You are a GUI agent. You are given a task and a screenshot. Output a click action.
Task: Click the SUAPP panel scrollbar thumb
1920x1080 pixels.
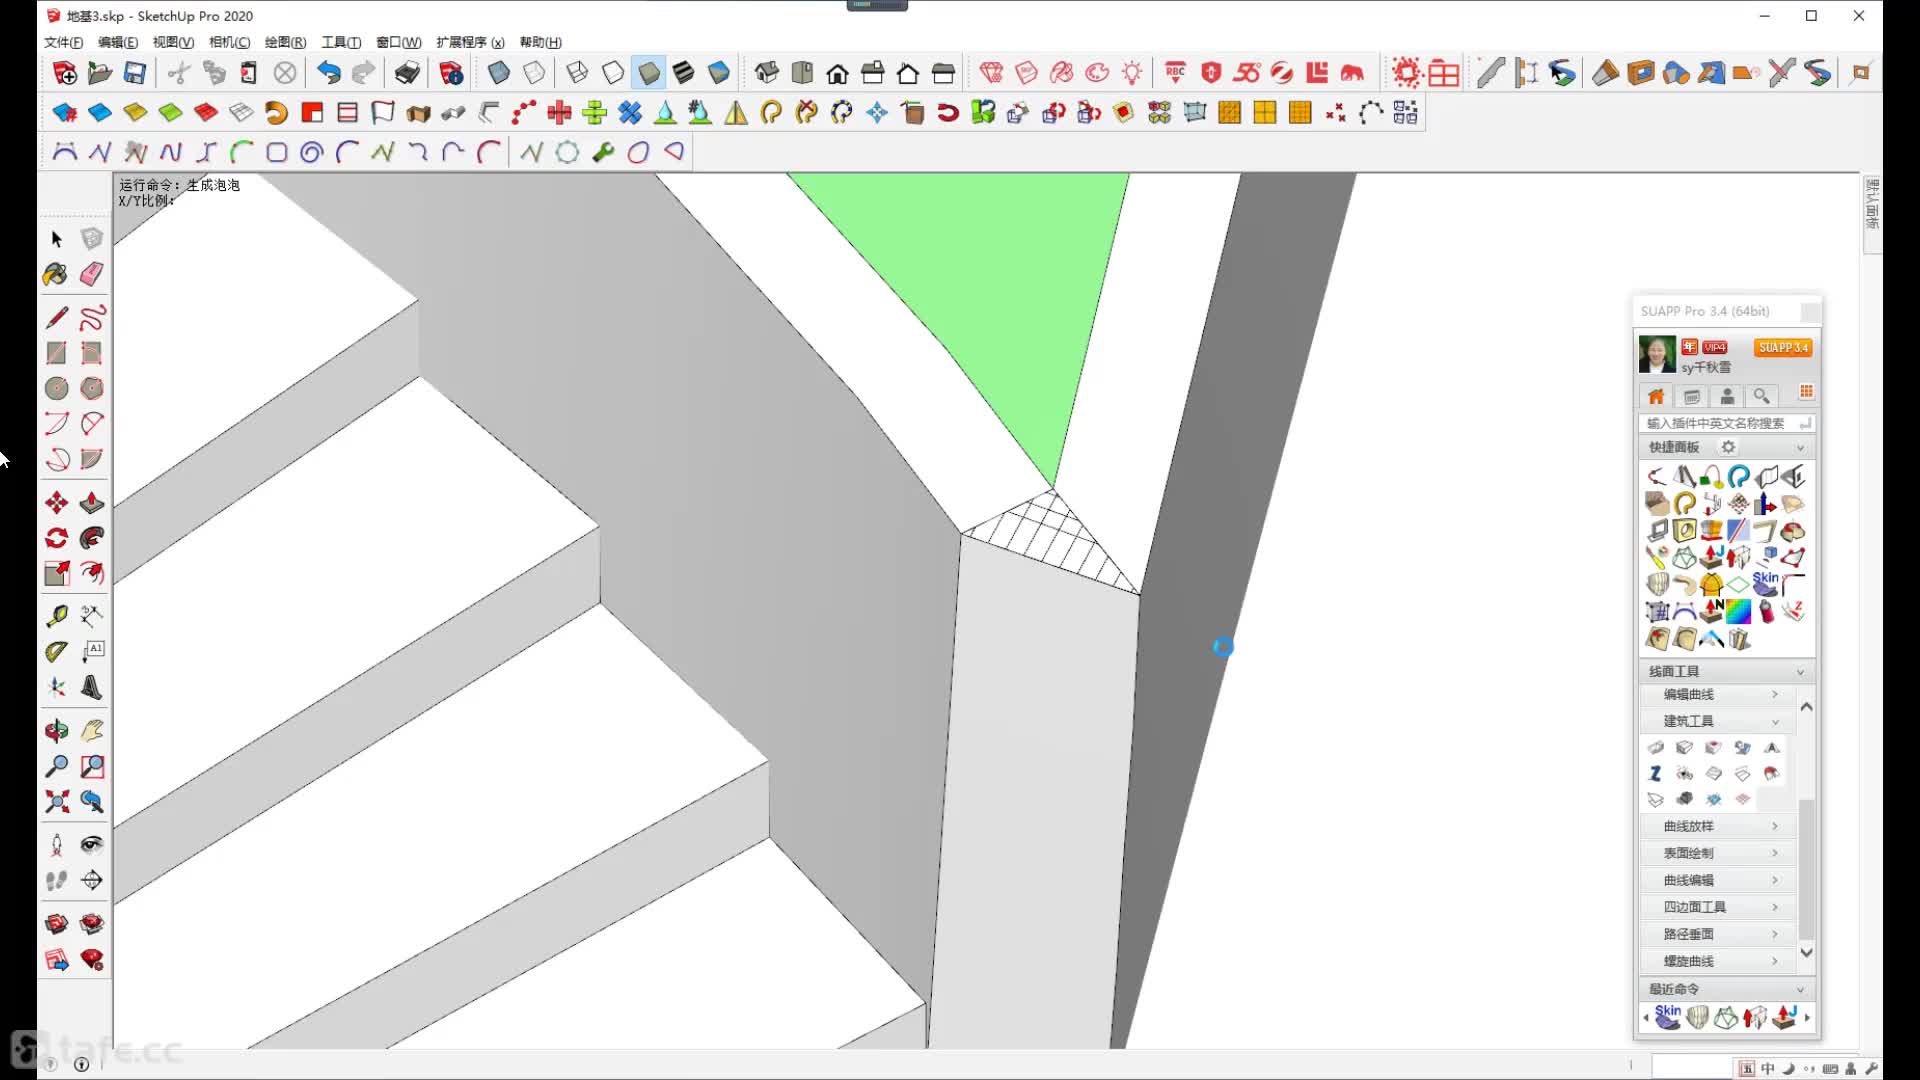point(1806,868)
